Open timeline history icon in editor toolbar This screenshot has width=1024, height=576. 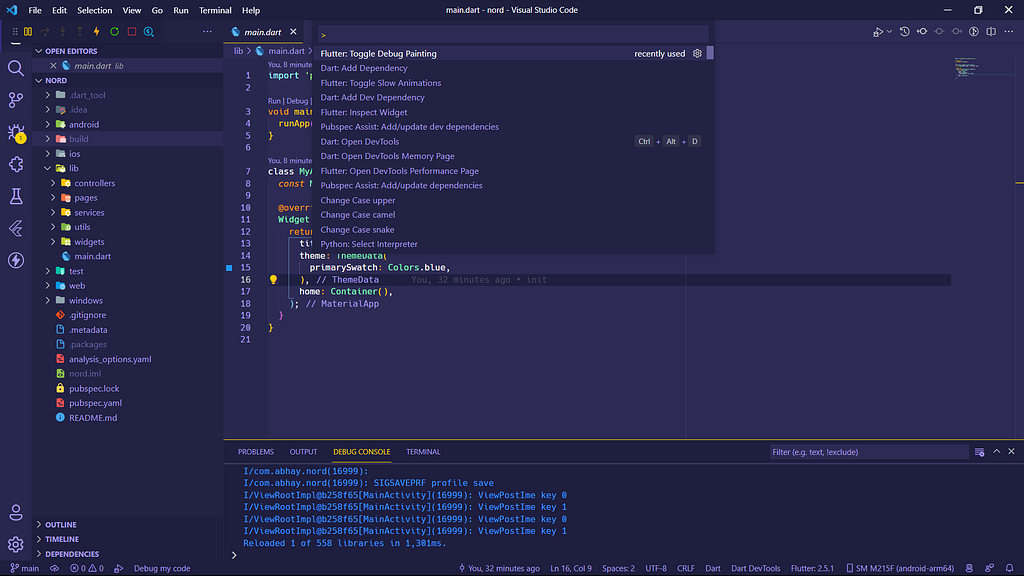(x=904, y=31)
